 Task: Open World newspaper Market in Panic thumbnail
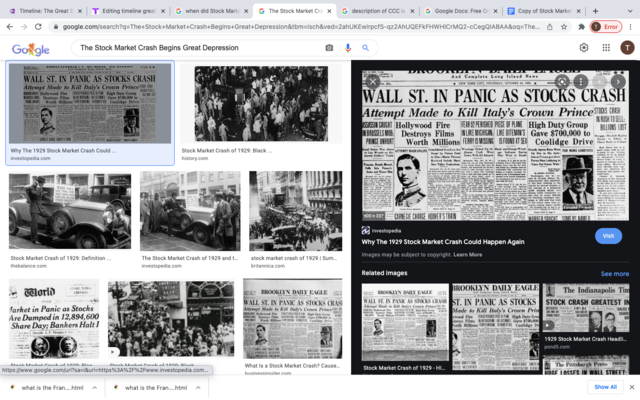[x=54, y=318]
